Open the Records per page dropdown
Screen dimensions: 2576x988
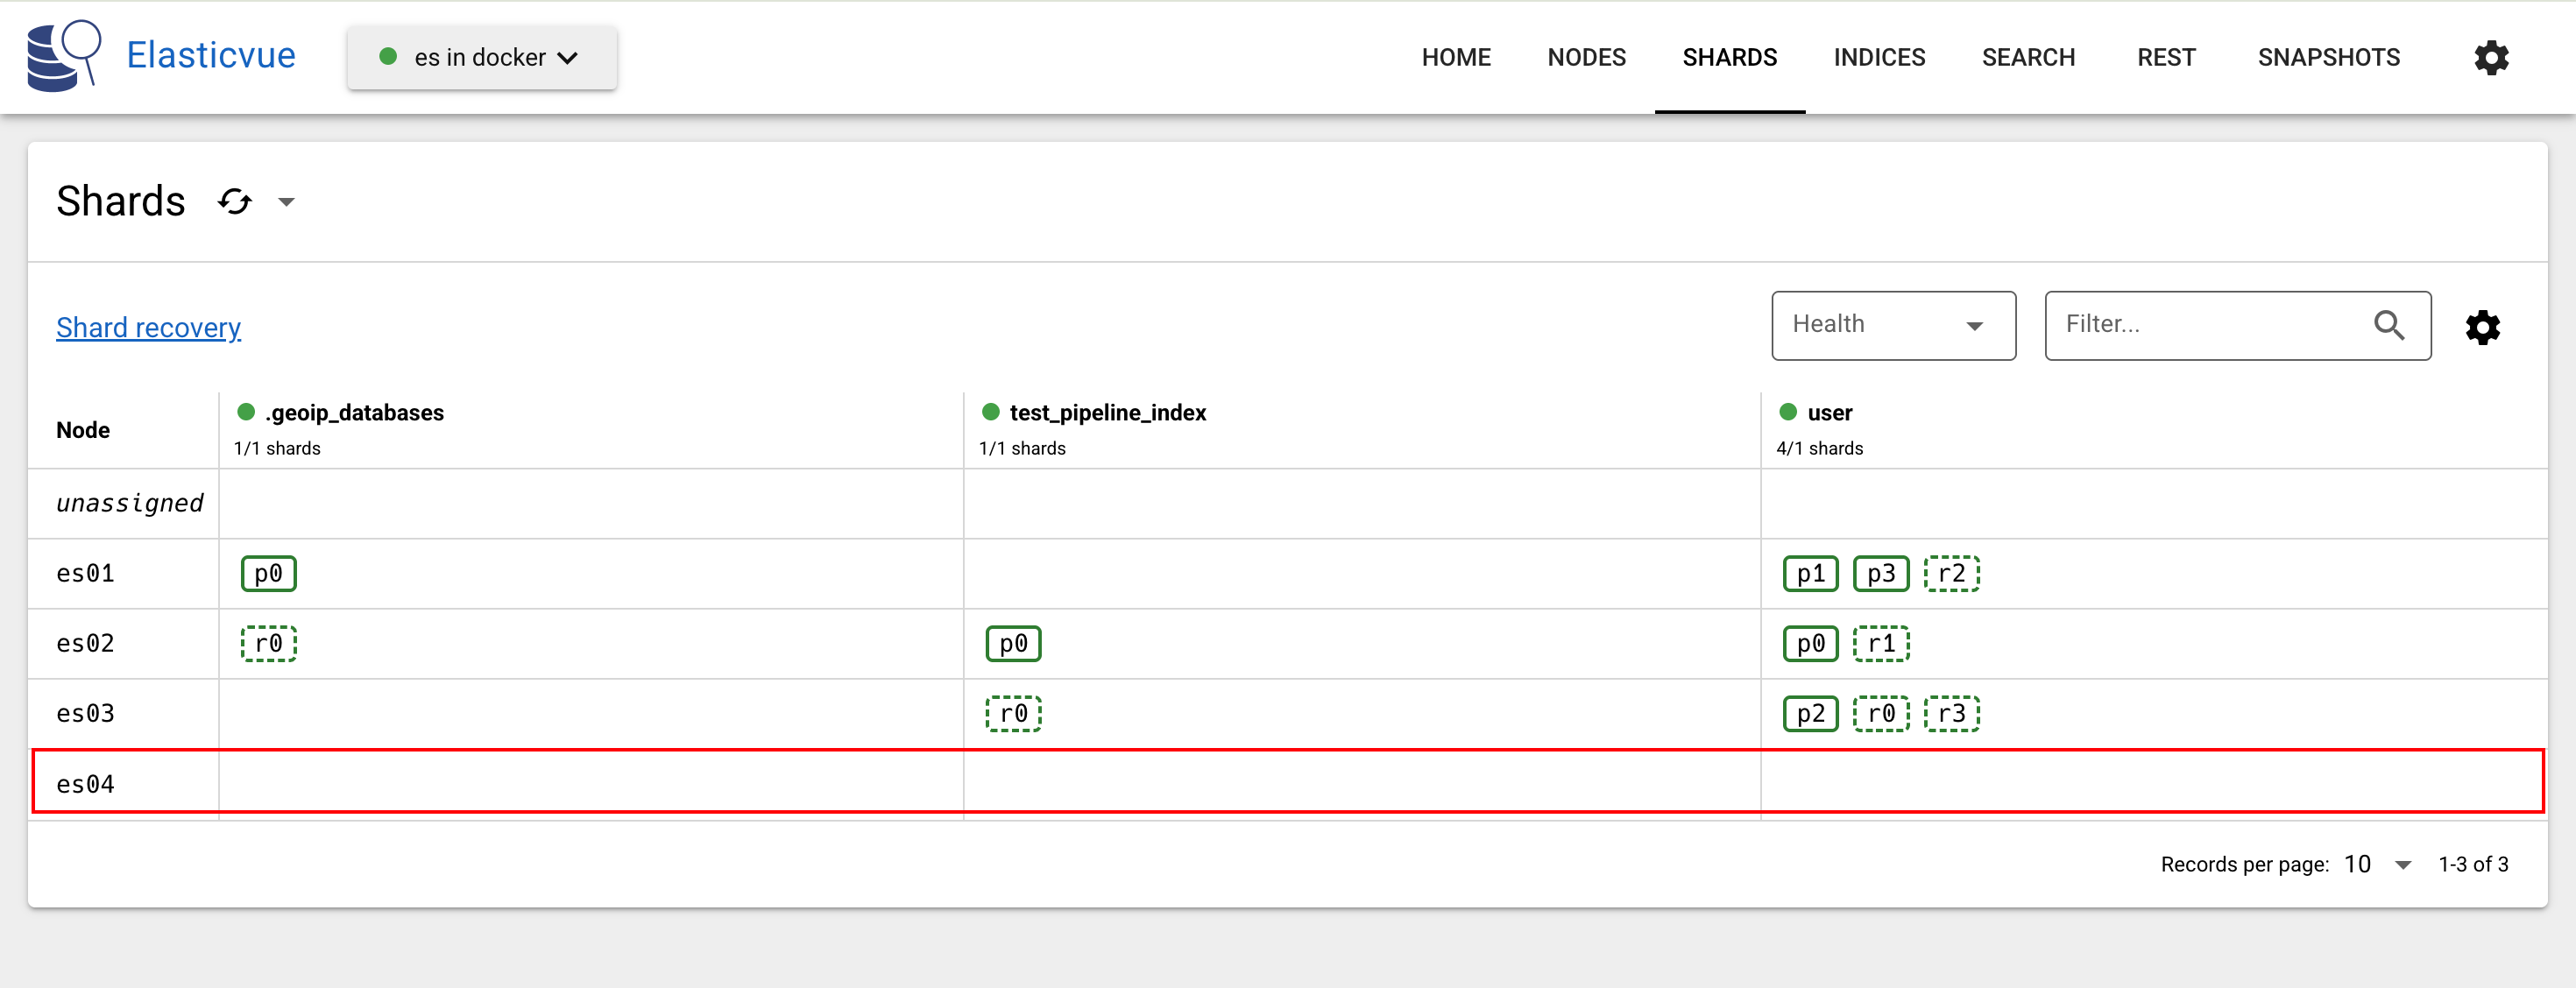(2379, 864)
